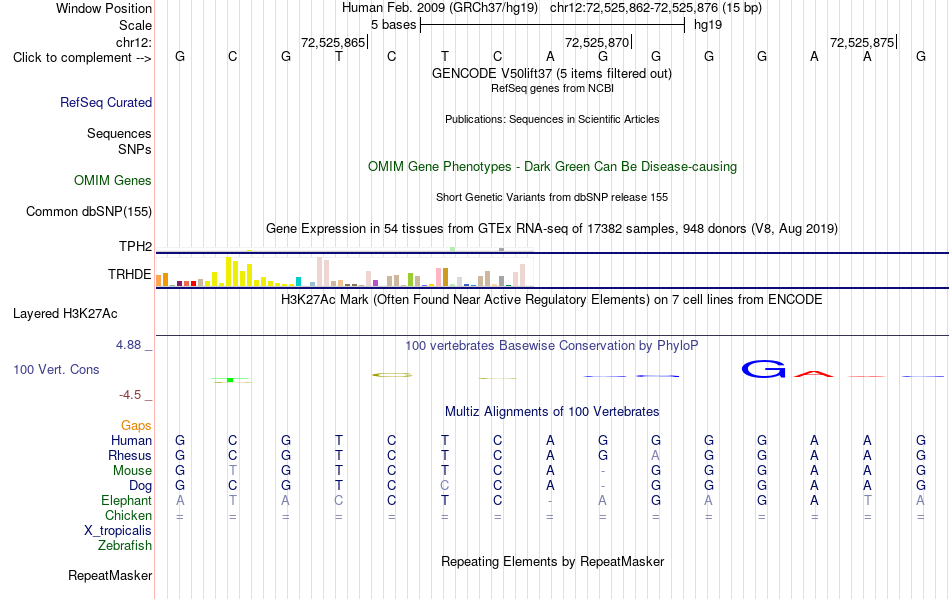This screenshot has height=599, width=950.
Task: Click the TRHDE gene expression label
Action: click(x=130, y=274)
